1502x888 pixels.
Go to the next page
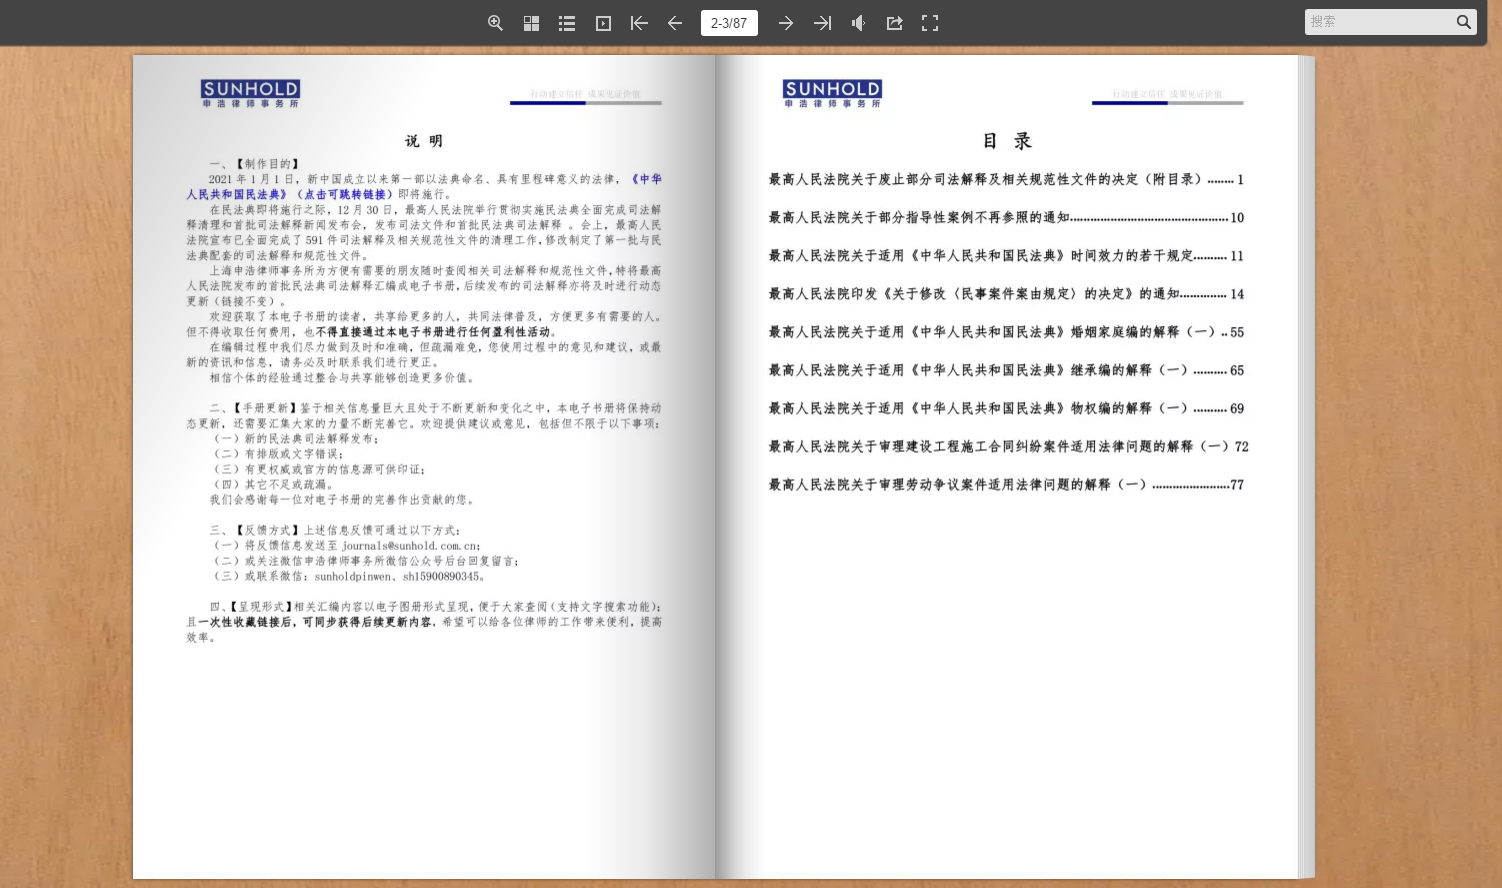pos(786,23)
